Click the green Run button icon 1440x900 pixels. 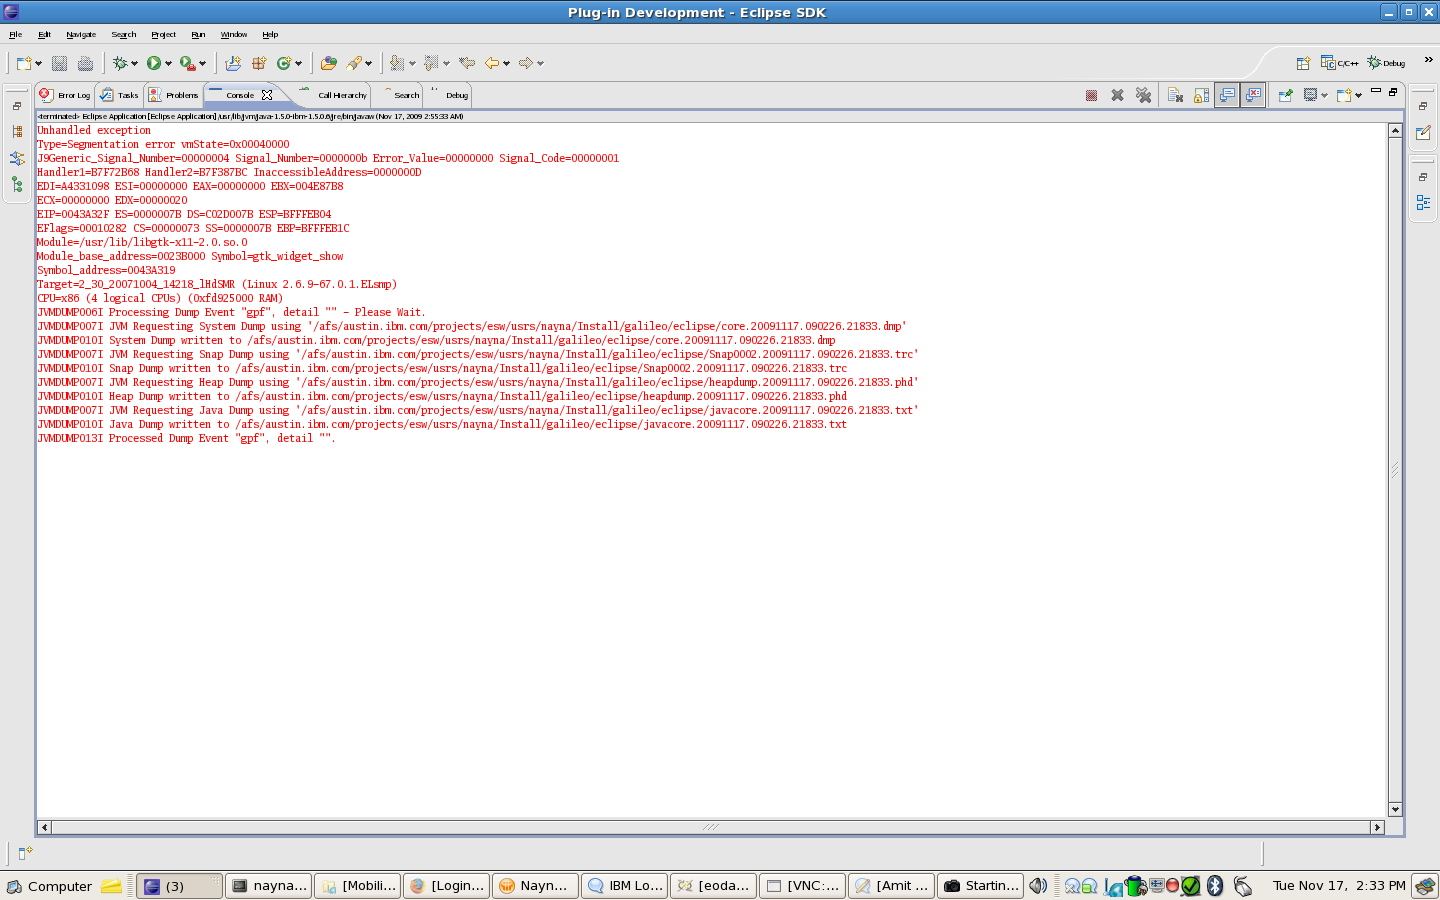pyautogui.click(x=154, y=63)
